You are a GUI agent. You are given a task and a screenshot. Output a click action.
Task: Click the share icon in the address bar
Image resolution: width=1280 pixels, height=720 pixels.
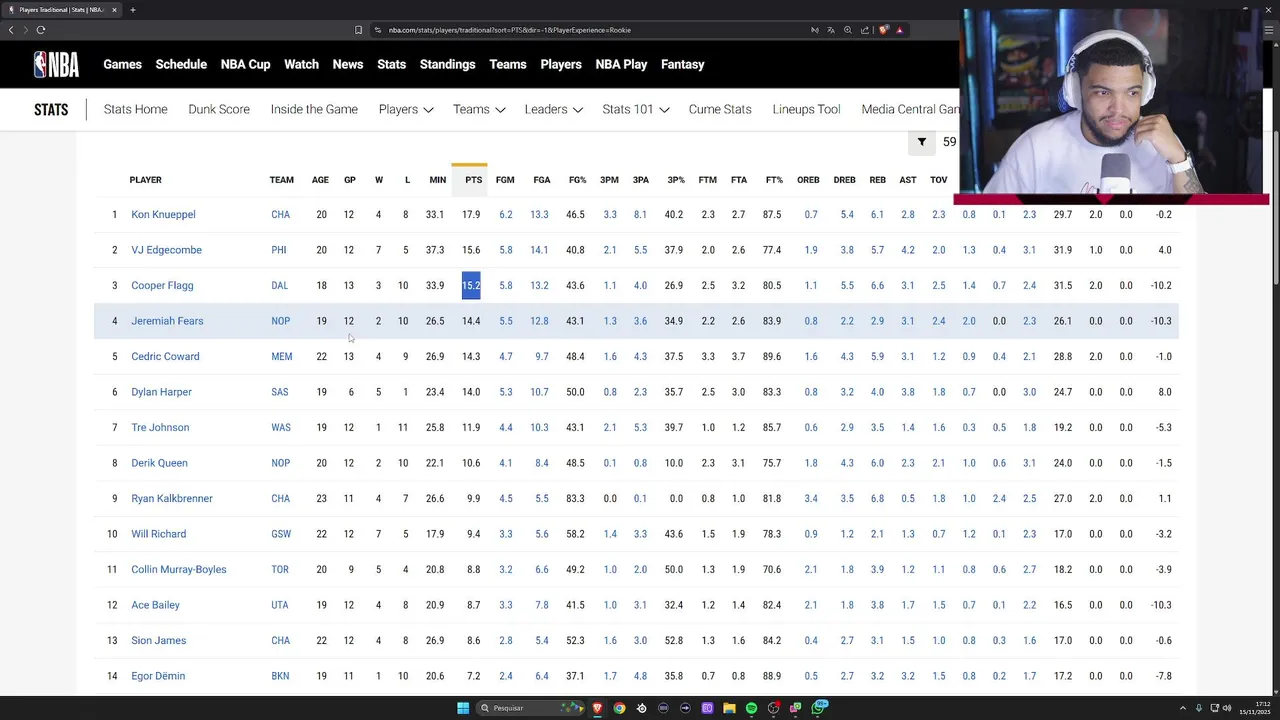tap(865, 30)
